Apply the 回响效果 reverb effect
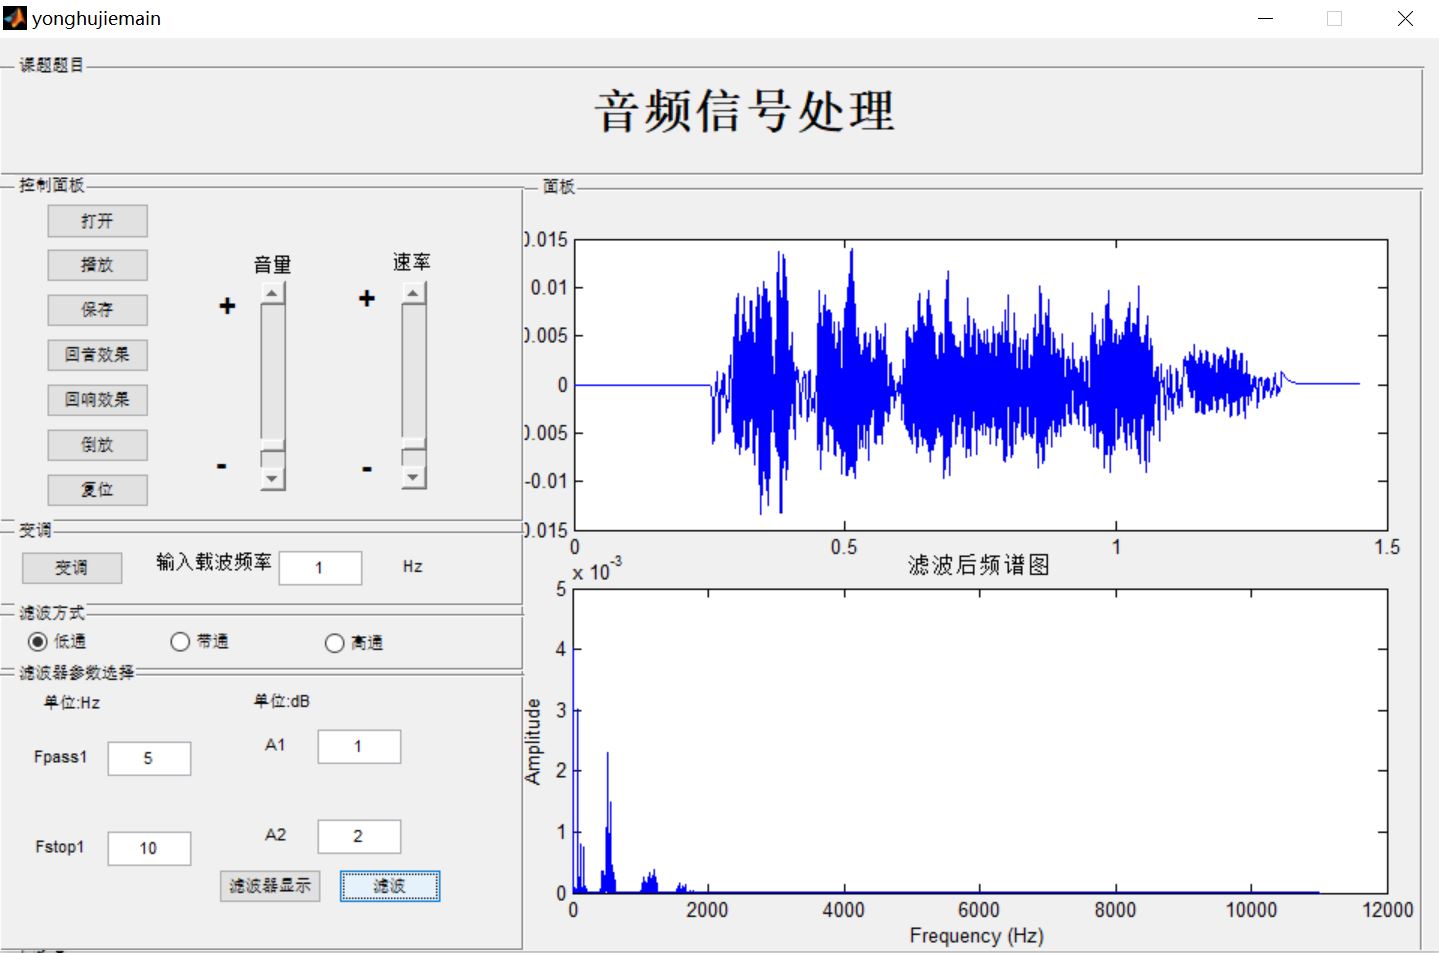 click(98, 400)
